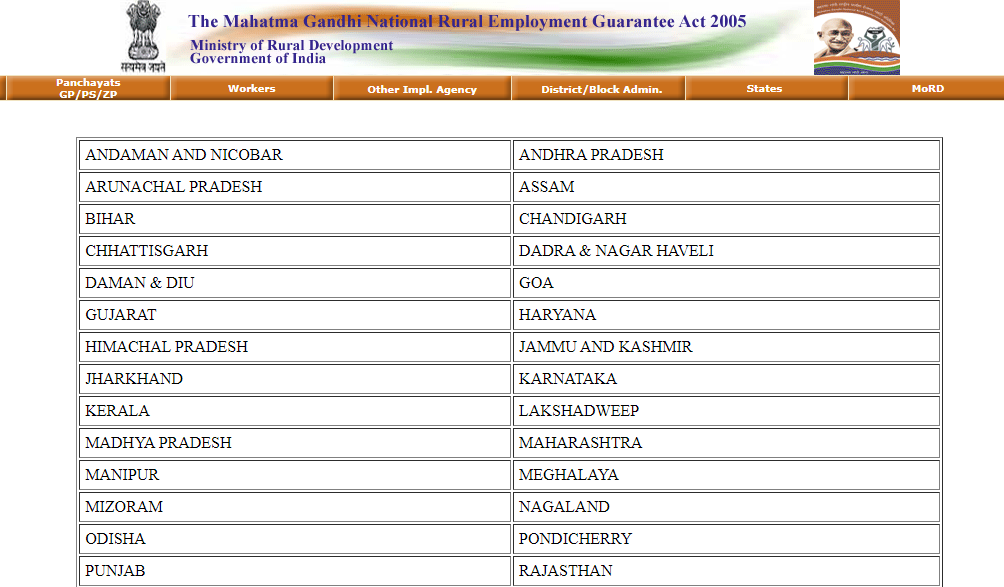
Task: Choose BIHAR from the state list
Action: click(x=110, y=219)
